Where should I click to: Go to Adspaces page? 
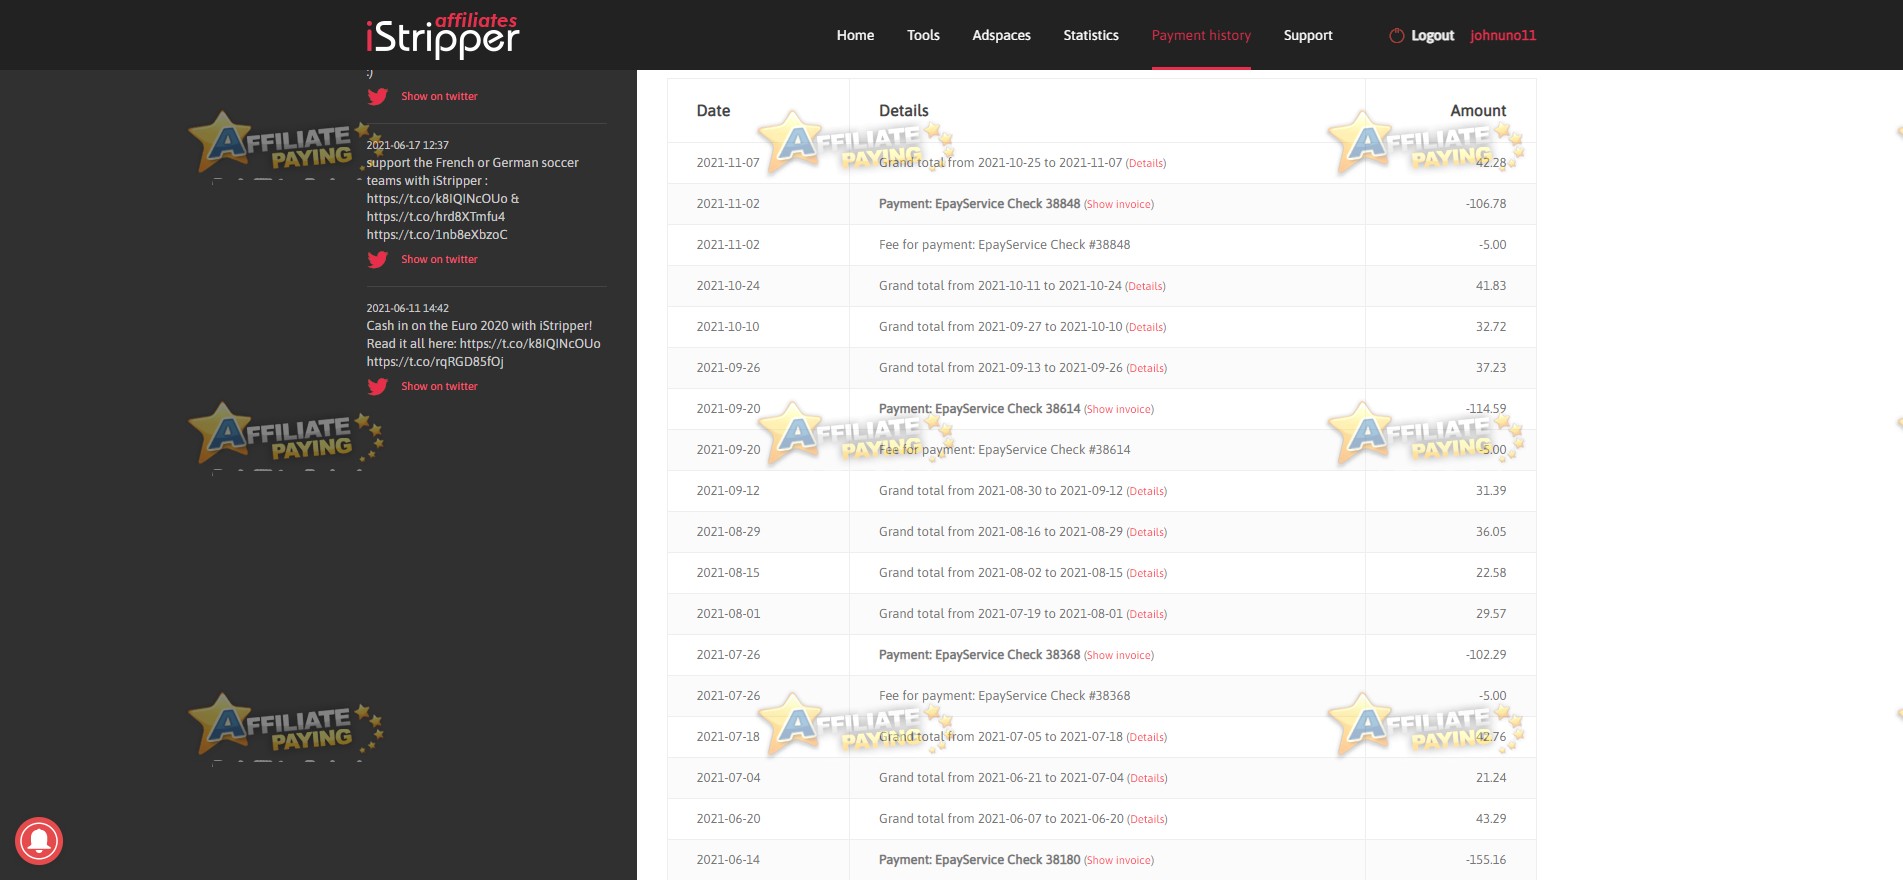(1001, 35)
